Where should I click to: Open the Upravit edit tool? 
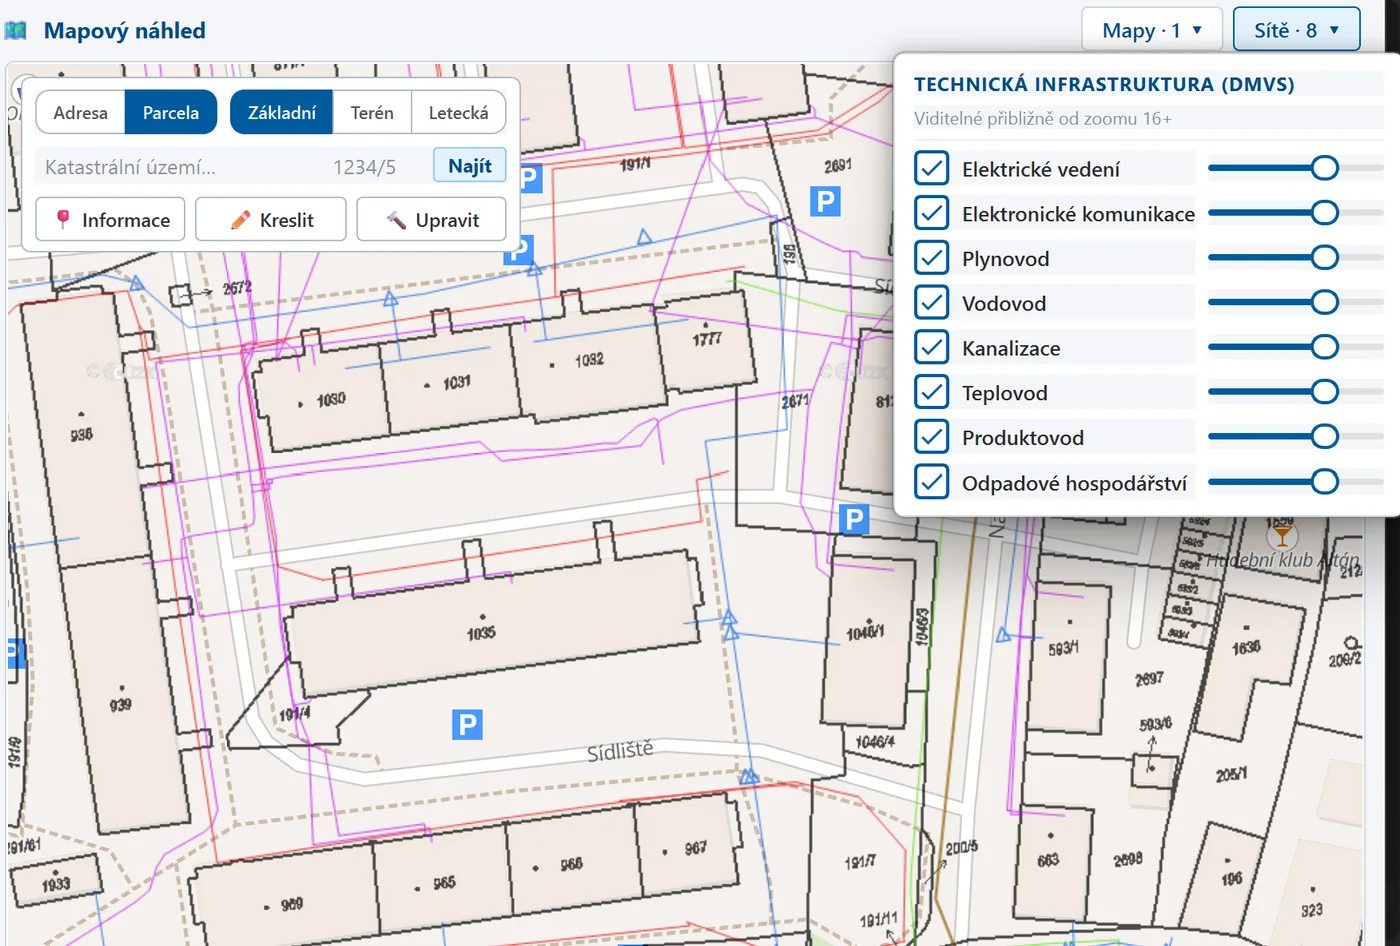coord(432,219)
